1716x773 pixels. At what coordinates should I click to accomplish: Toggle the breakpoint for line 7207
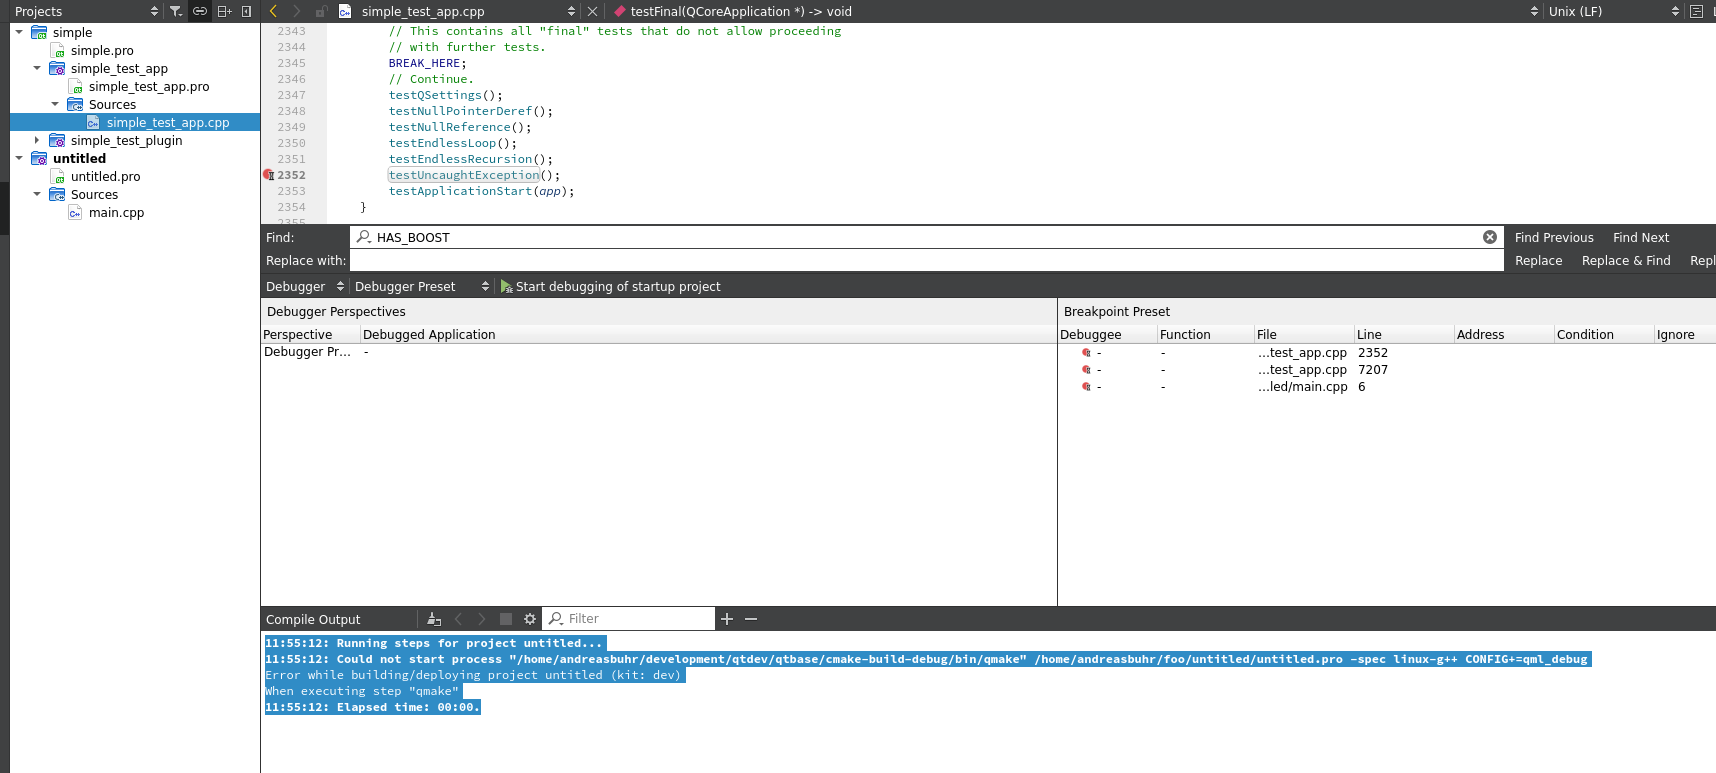pos(1087,370)
